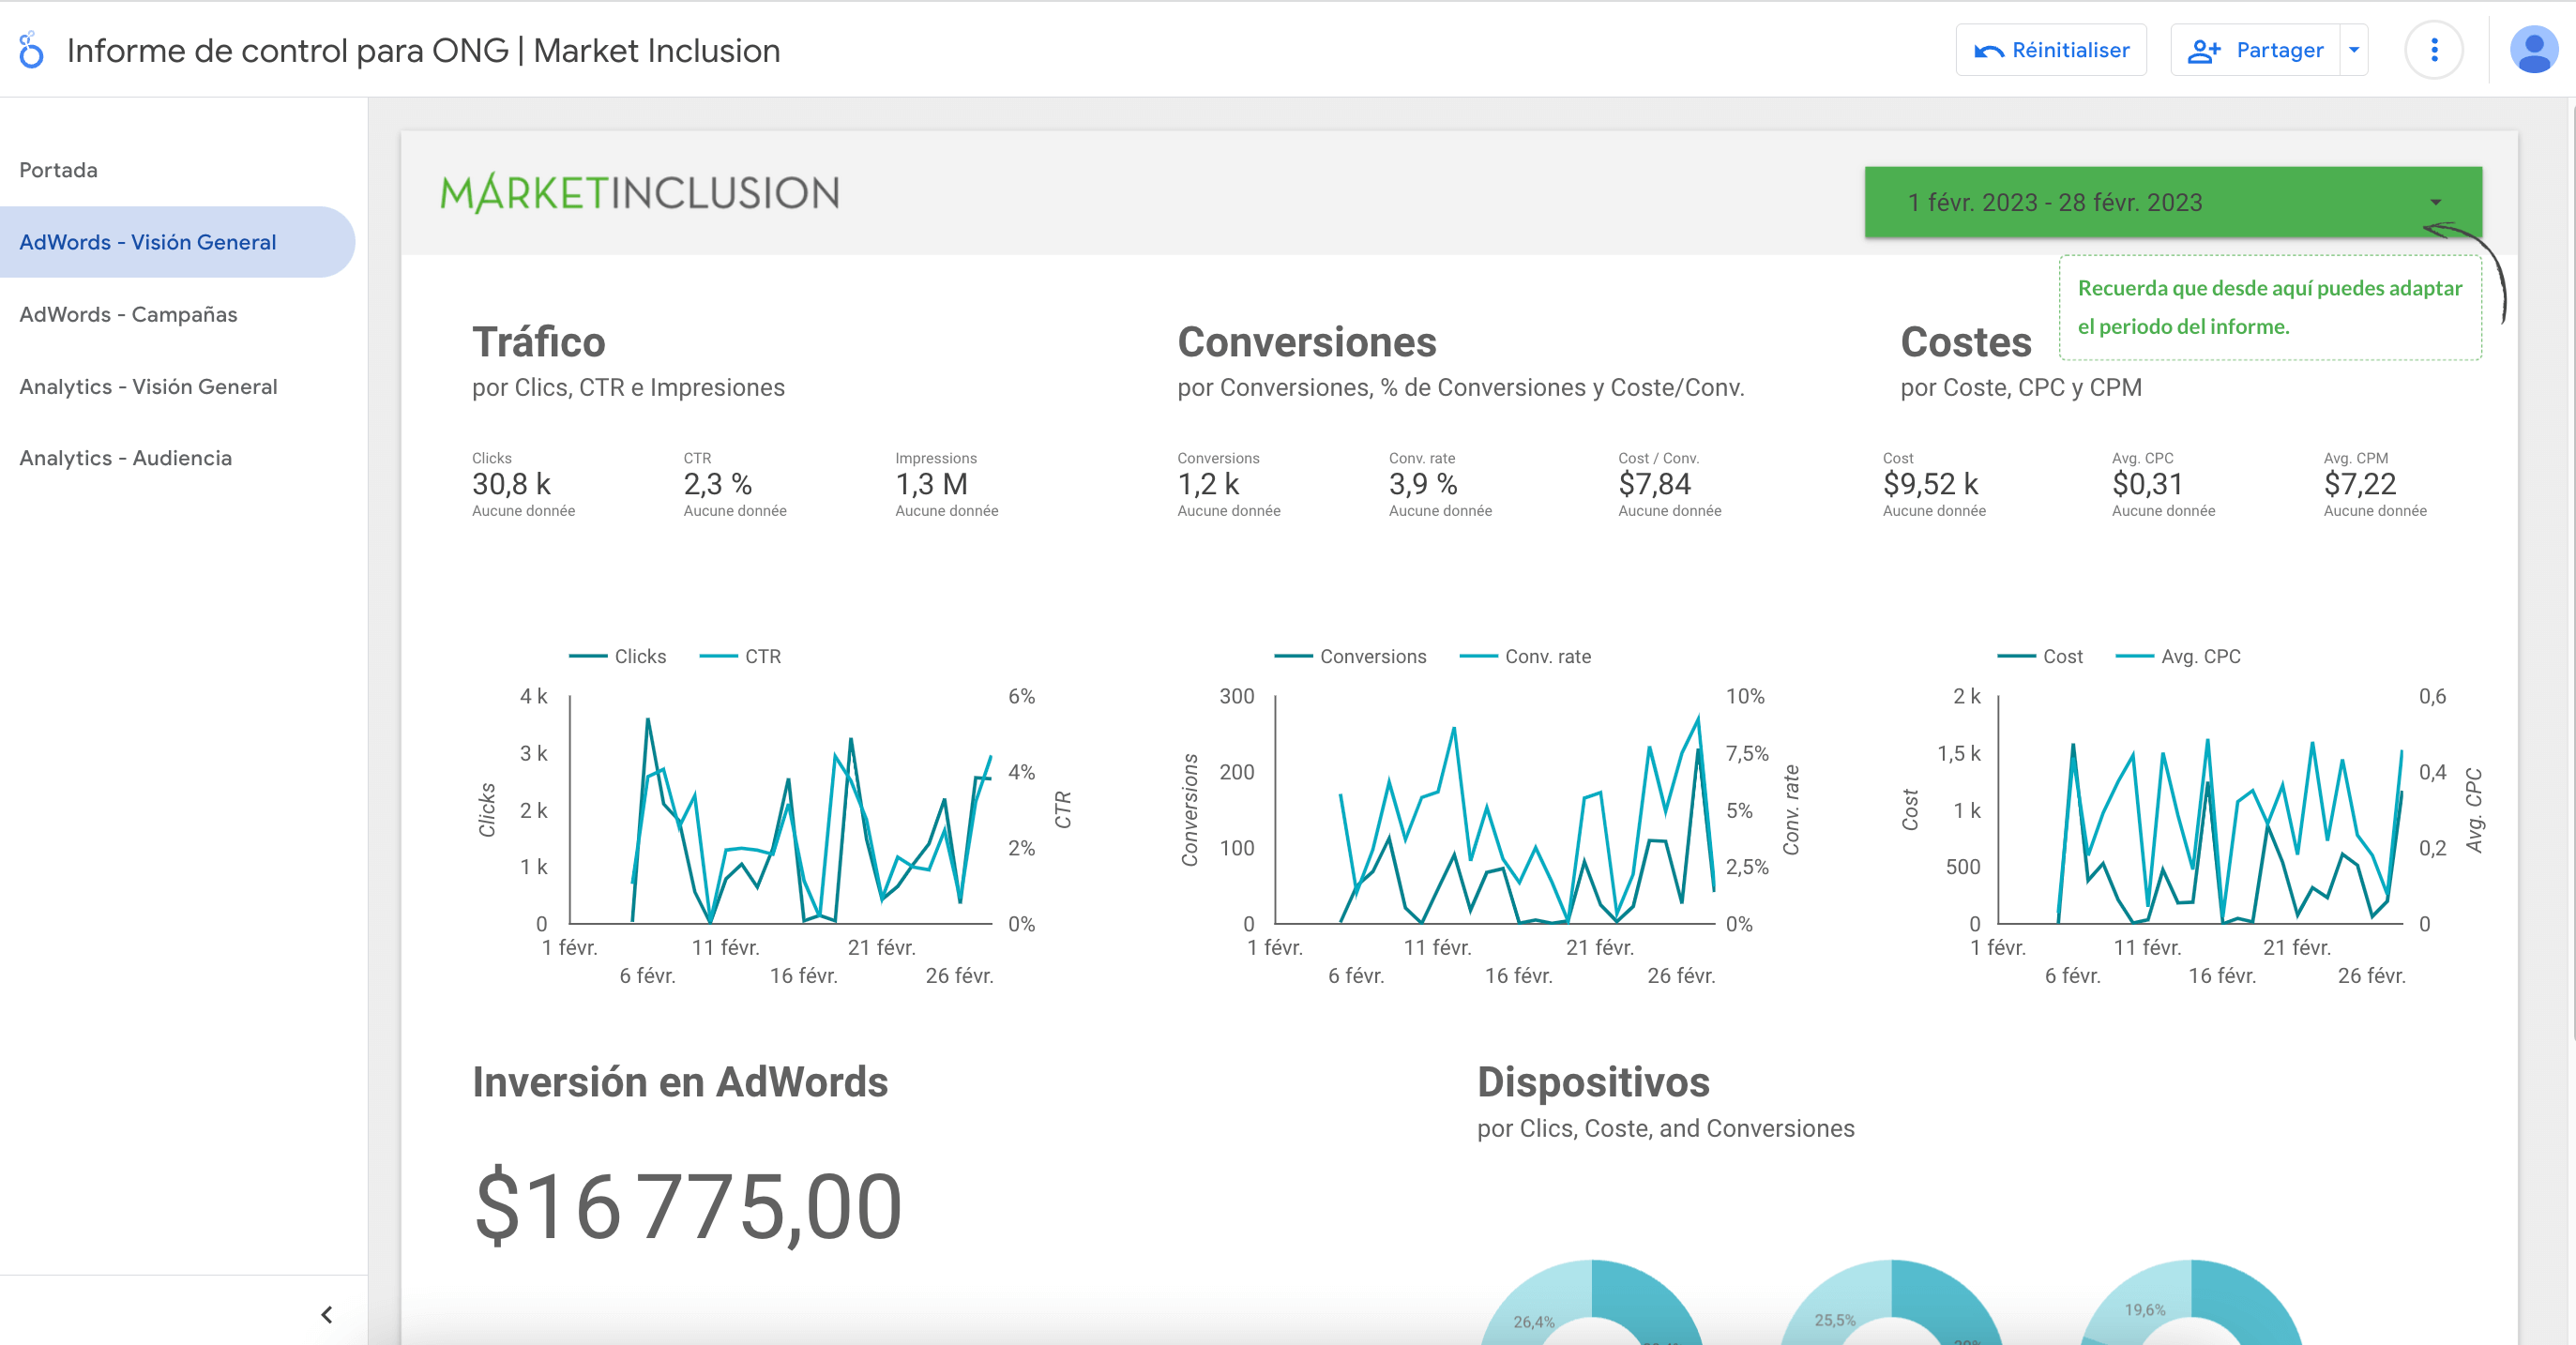Click the Partager share button

click(x=2255, y=50)
